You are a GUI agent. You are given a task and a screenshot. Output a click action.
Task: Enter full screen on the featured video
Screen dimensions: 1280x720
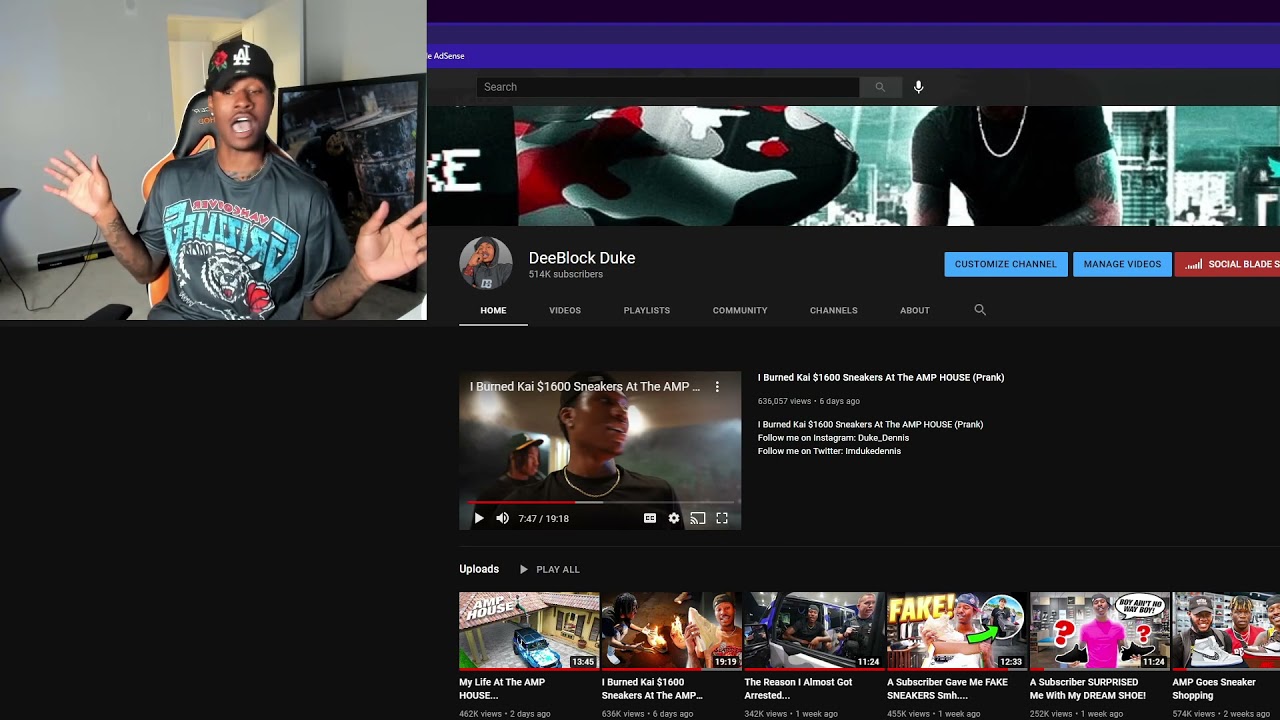coord(722,518)
